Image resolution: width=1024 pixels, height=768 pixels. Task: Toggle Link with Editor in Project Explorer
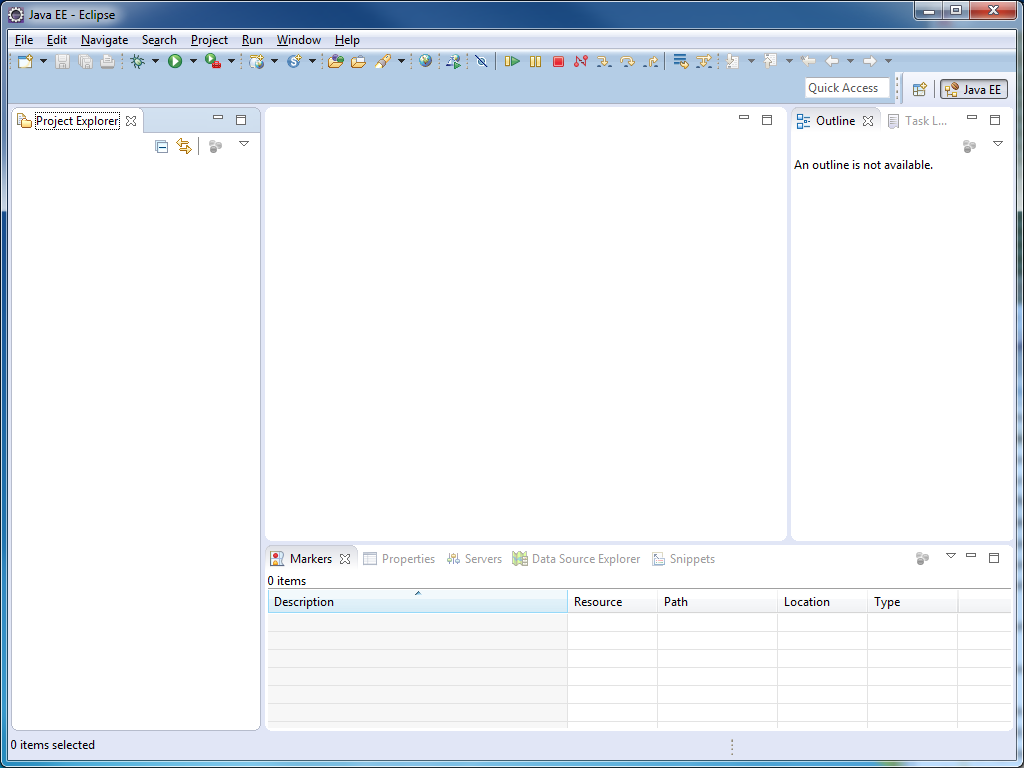point(183,146)
